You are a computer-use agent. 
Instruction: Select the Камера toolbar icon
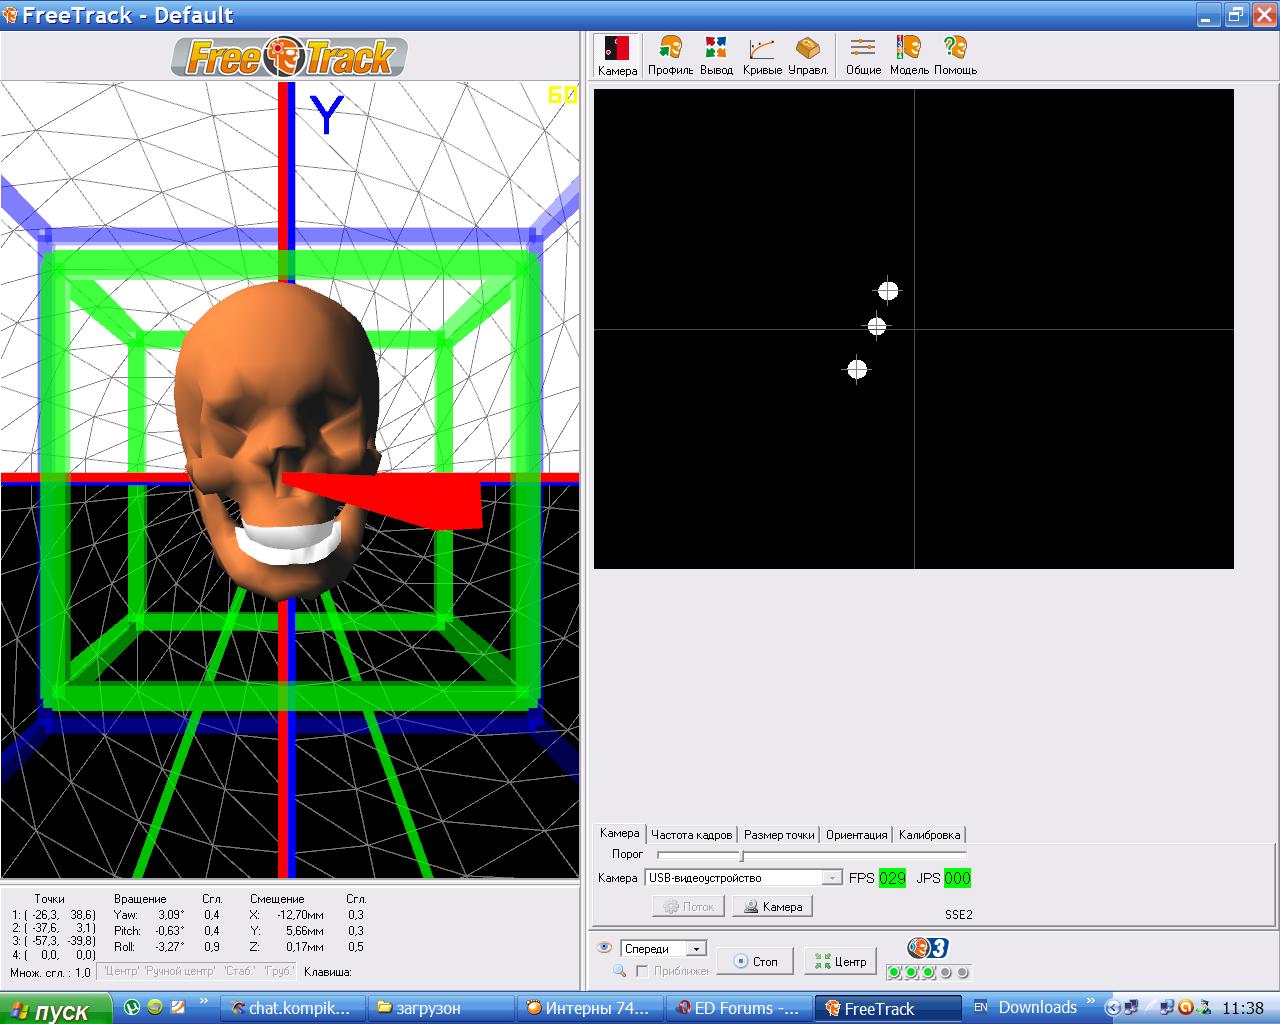coord(617,55)
